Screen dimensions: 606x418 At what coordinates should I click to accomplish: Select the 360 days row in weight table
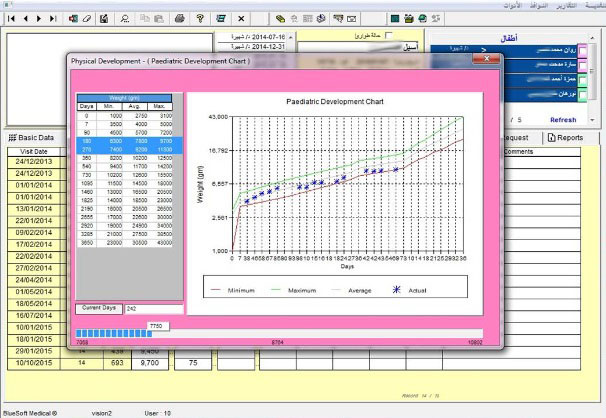(125, 158)
